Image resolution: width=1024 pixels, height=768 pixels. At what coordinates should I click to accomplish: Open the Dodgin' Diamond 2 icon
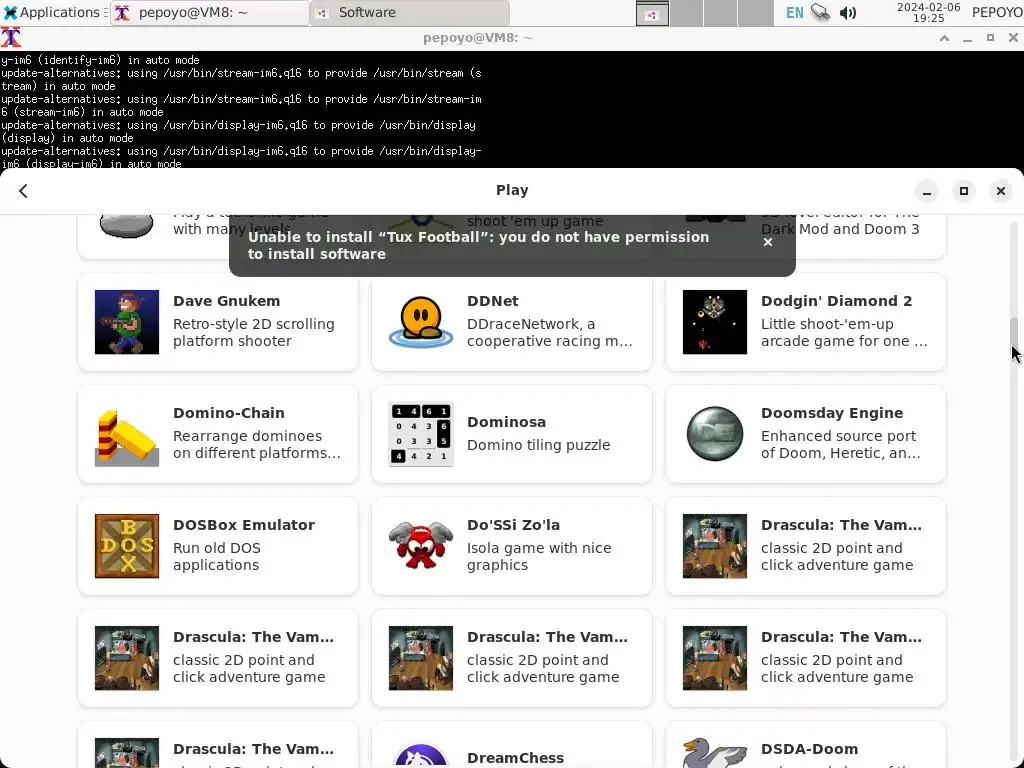(714, 322)
